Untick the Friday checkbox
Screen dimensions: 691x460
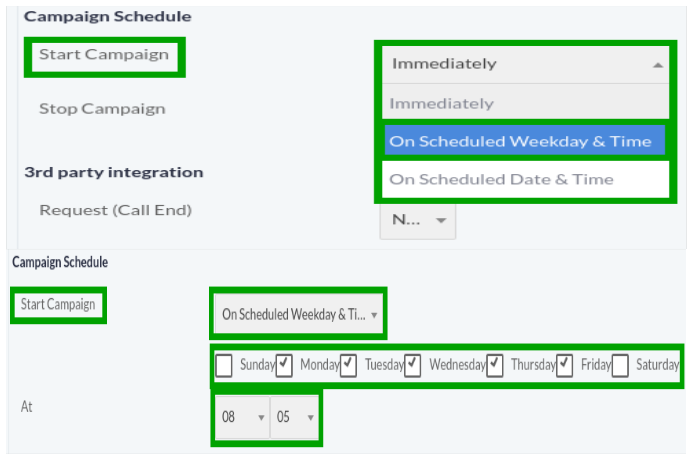coord(565,365)
